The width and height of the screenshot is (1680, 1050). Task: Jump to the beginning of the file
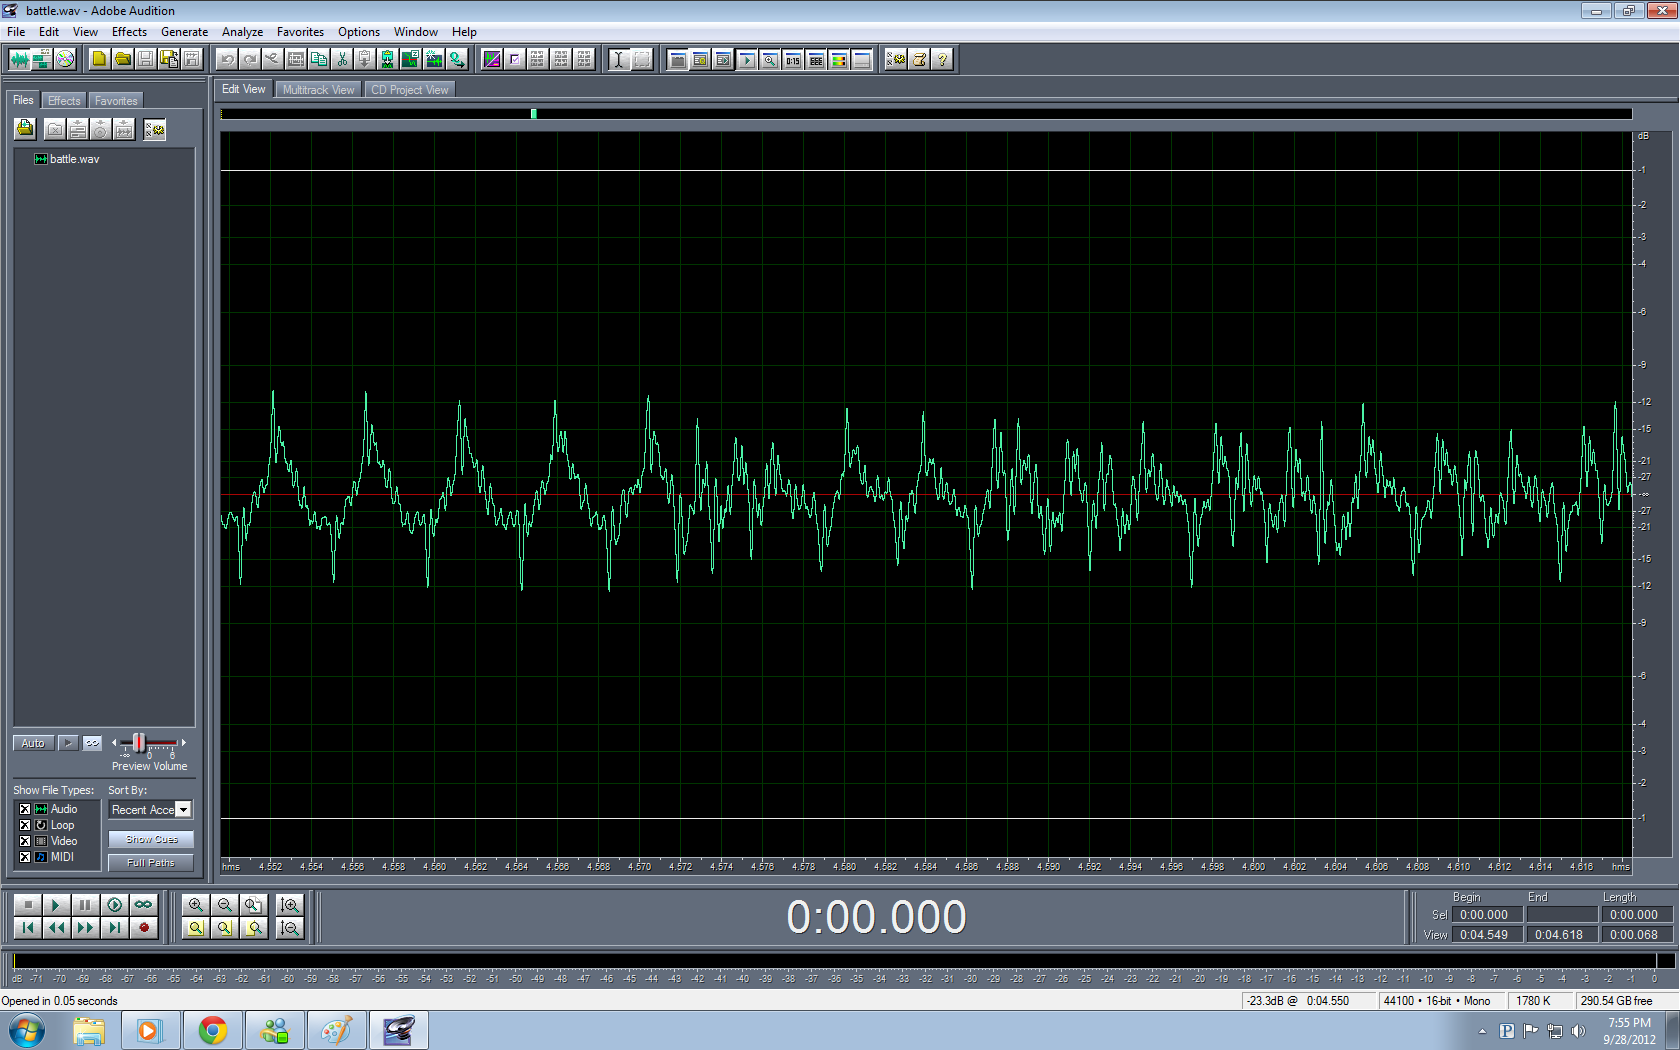click(28, 928)
